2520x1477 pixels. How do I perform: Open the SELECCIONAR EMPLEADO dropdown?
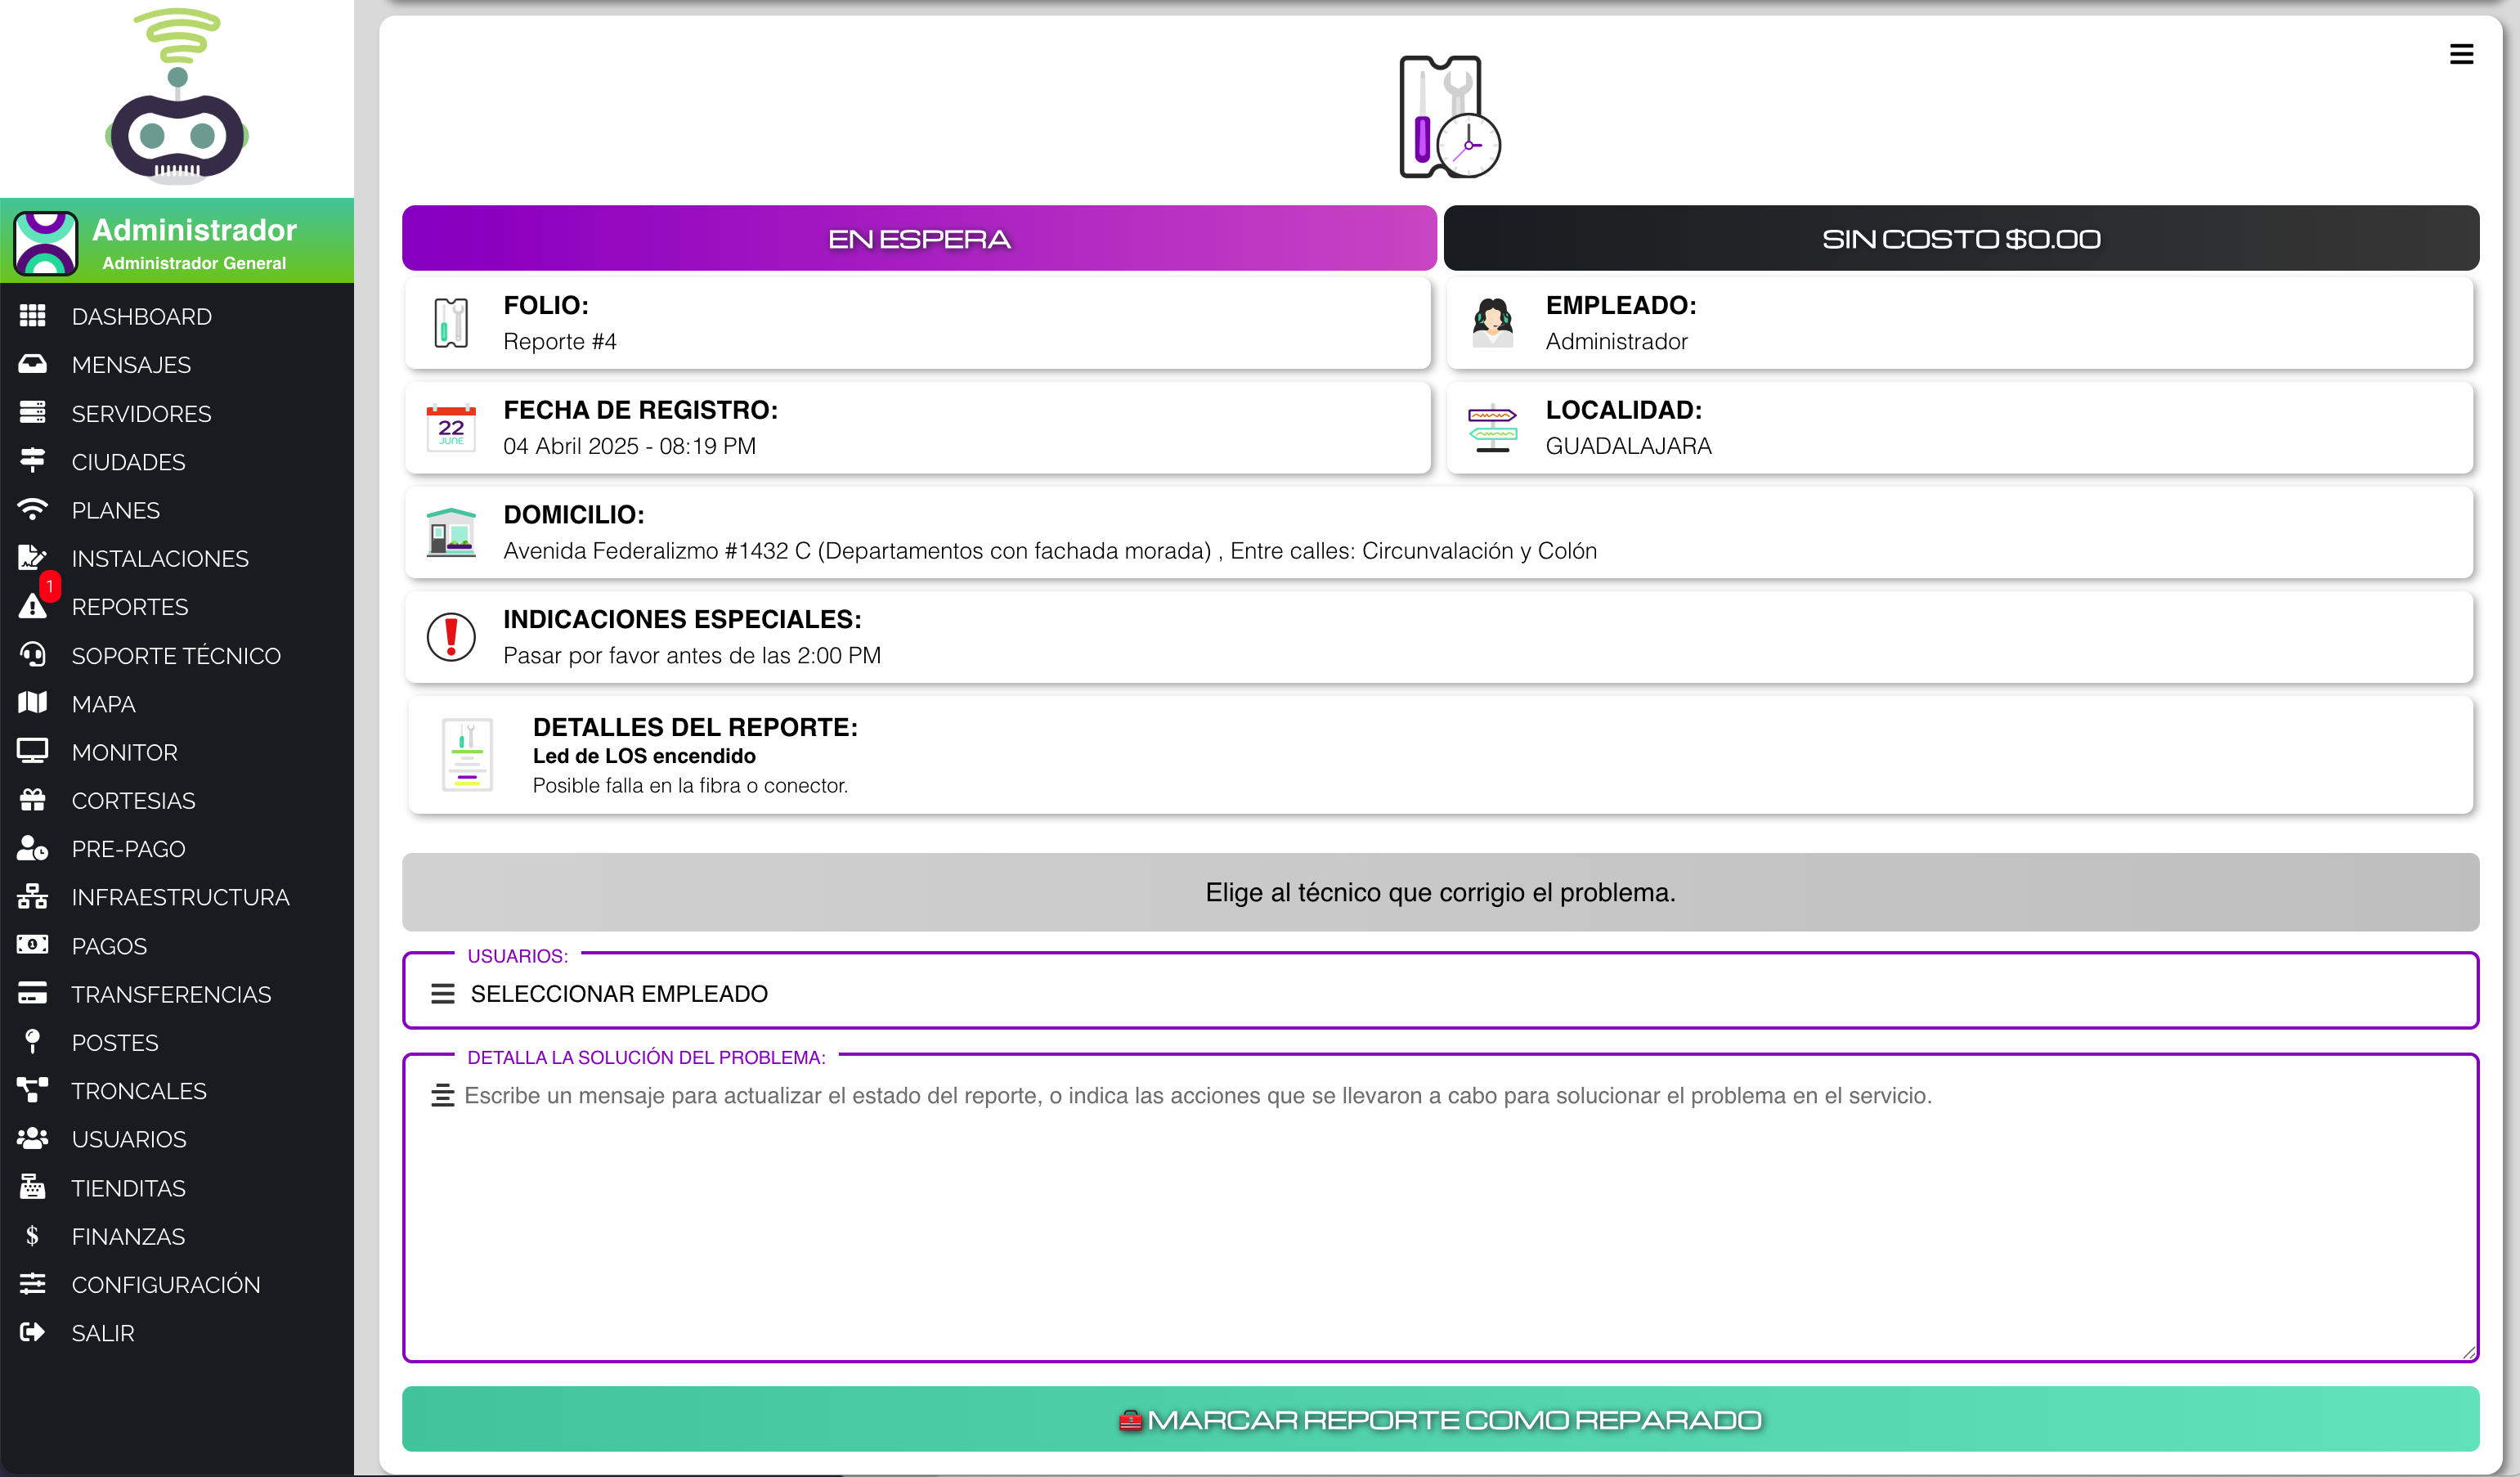click(x=1440, y=992)
